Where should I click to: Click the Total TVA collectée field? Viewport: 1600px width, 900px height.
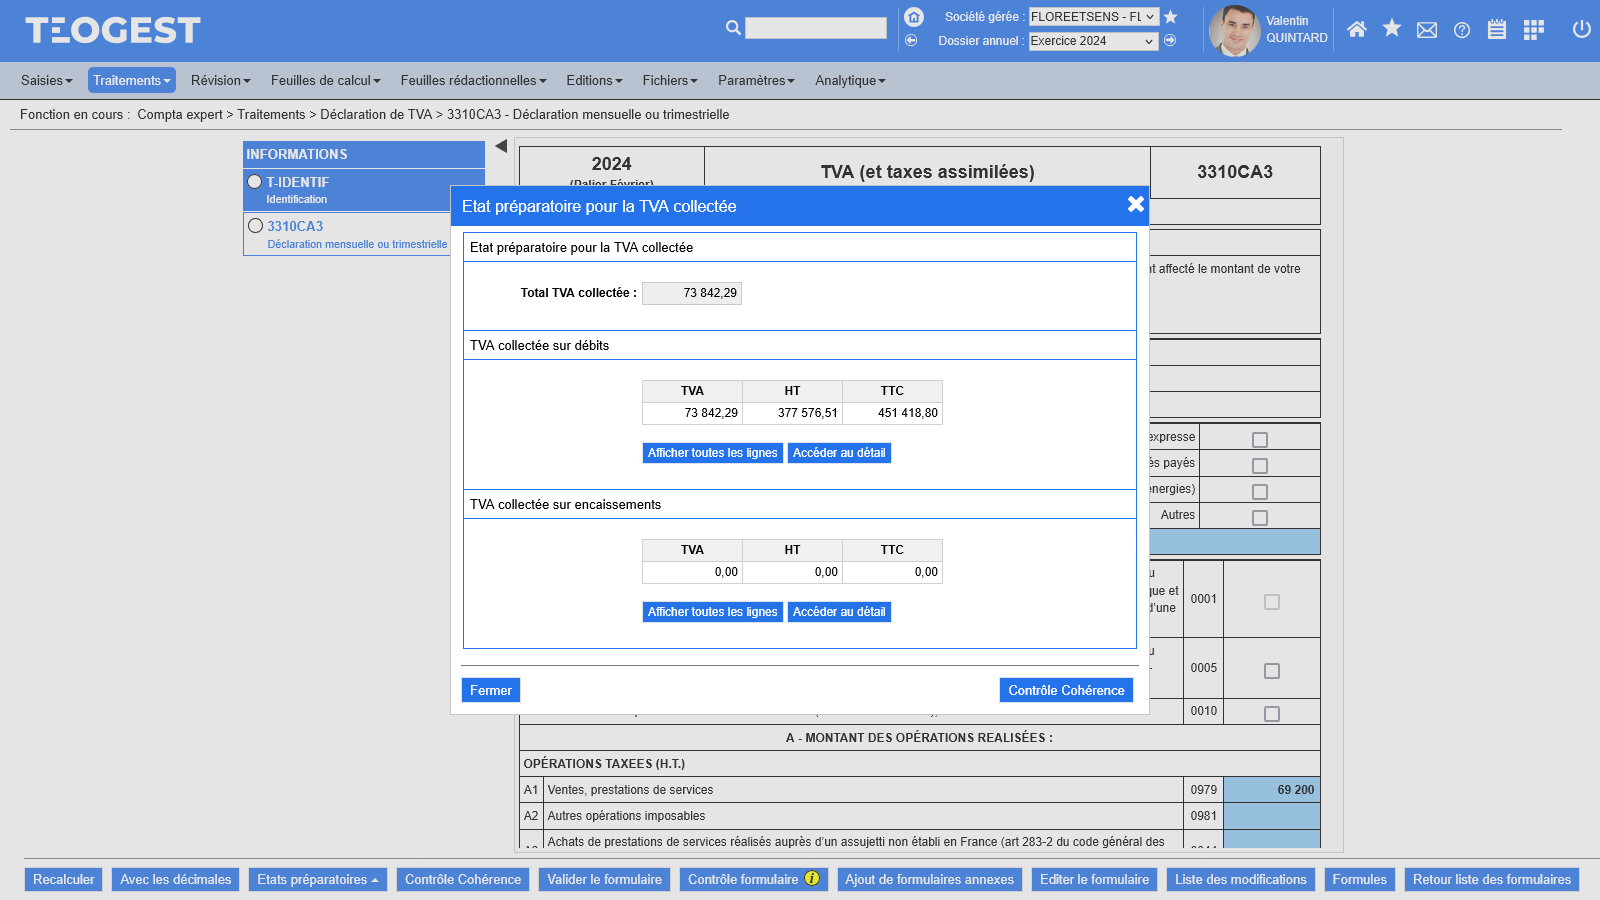pyautogui.click(x=691, y=293)
